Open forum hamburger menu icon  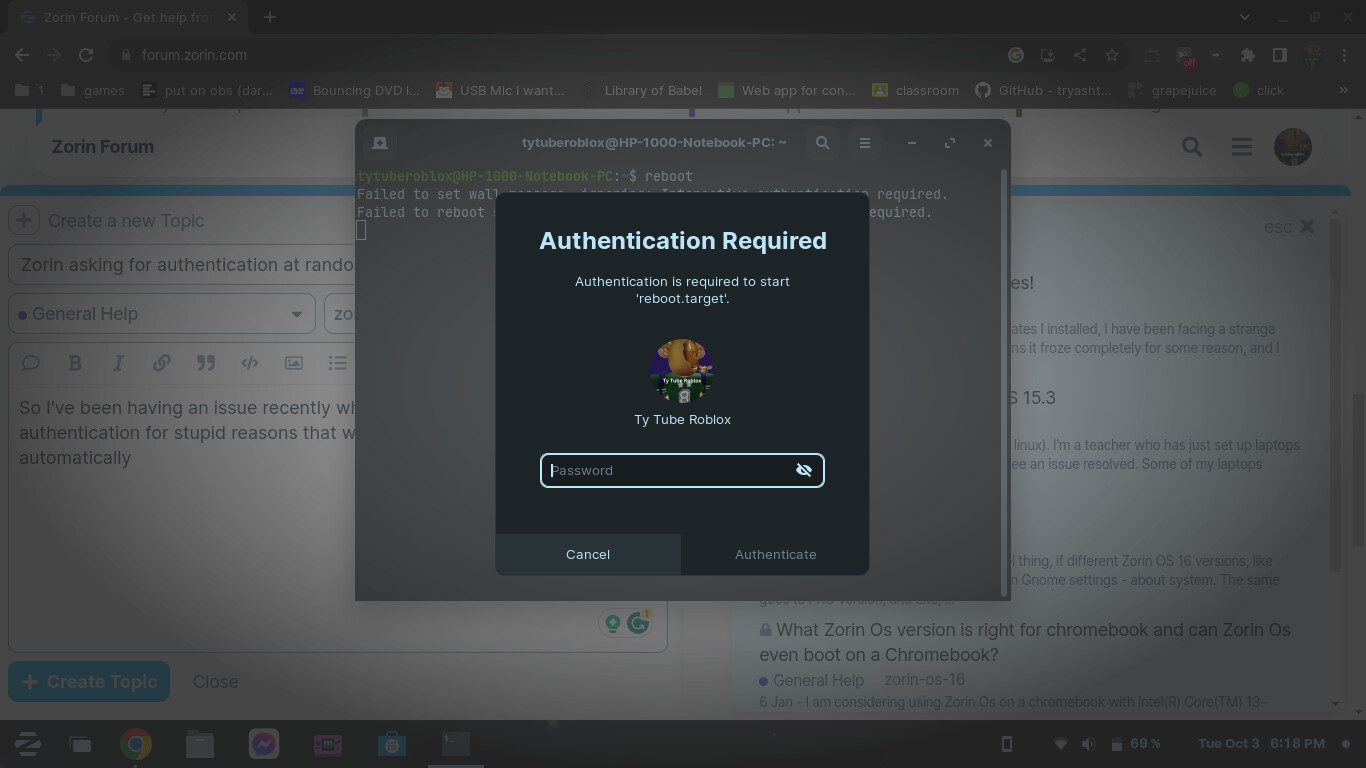point(1242,147)
